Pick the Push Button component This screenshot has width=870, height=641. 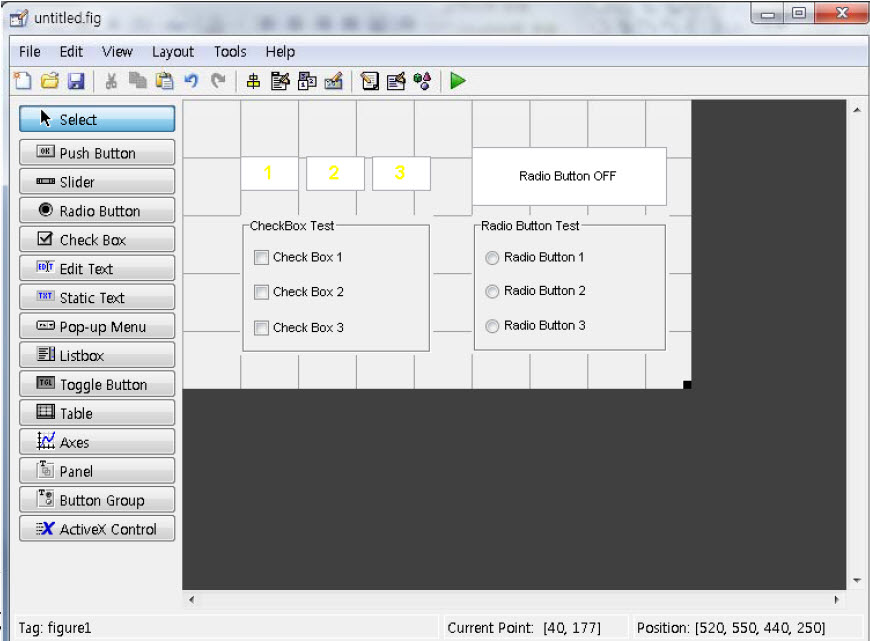[x=97, y=153]
